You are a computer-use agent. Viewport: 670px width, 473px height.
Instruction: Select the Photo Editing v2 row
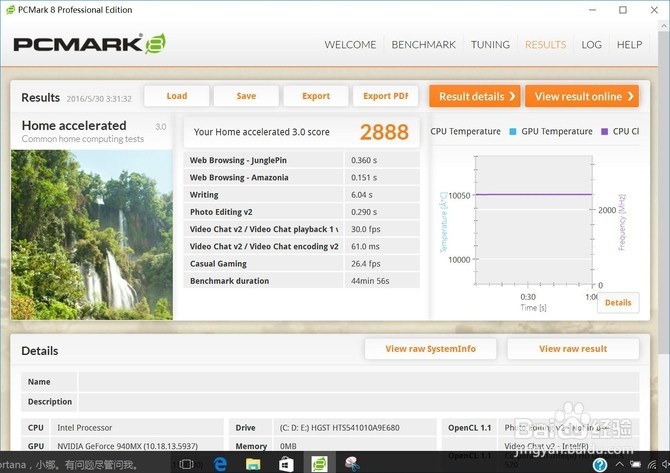[x=302, y=212]
